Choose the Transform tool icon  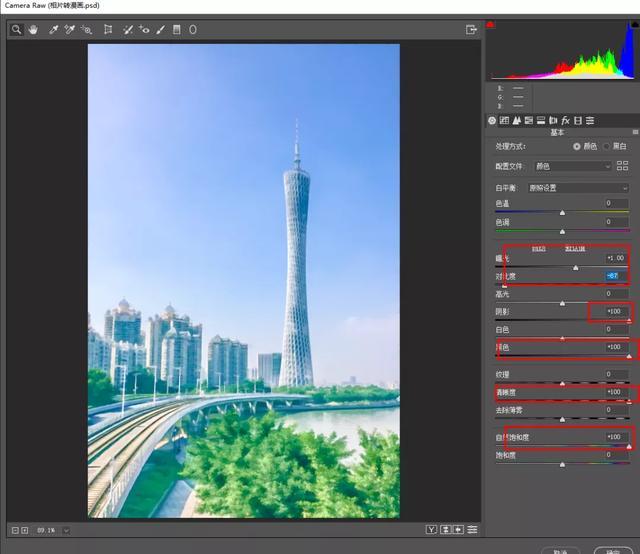pos(108,29)
